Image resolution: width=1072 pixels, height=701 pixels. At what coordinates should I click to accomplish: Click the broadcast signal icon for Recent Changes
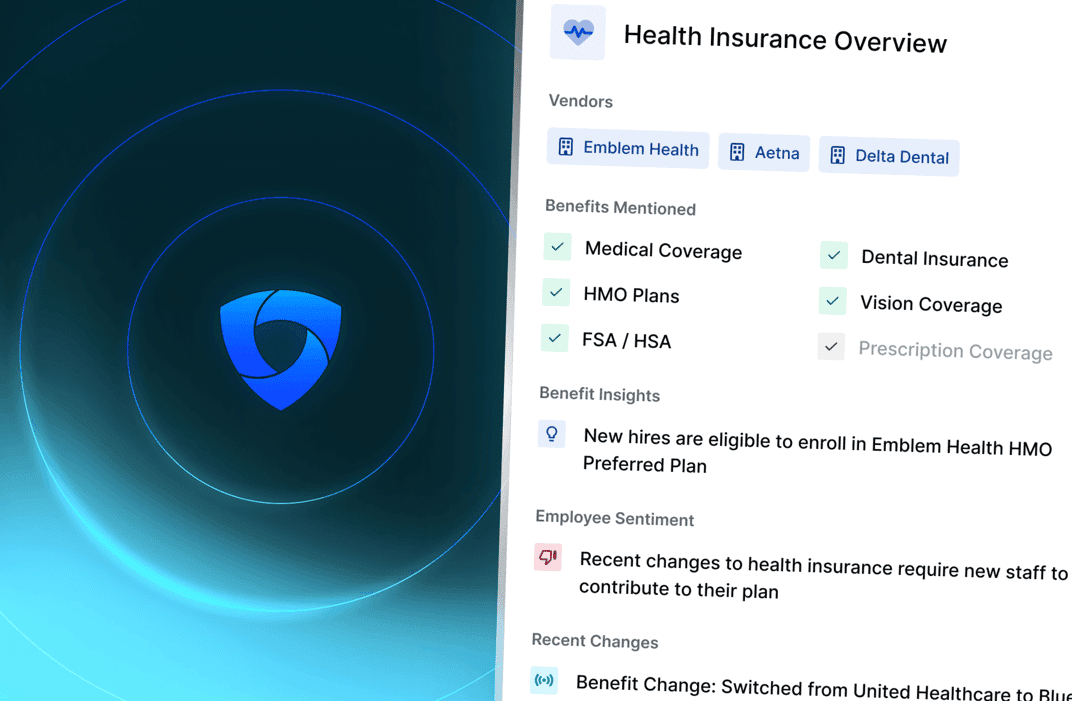point(544,681)
